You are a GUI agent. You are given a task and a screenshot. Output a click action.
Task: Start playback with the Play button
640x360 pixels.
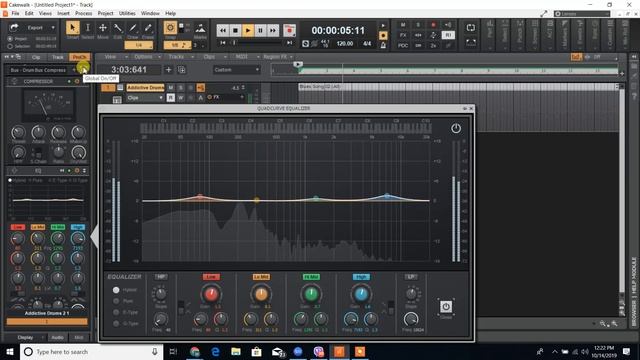click(x=248, y=30)
